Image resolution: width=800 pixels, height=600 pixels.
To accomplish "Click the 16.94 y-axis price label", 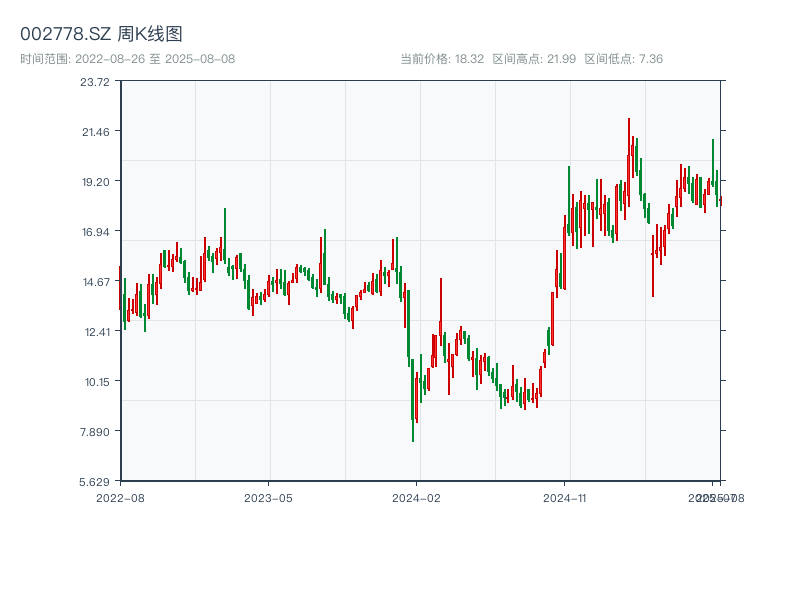I will tap(96, 232).
